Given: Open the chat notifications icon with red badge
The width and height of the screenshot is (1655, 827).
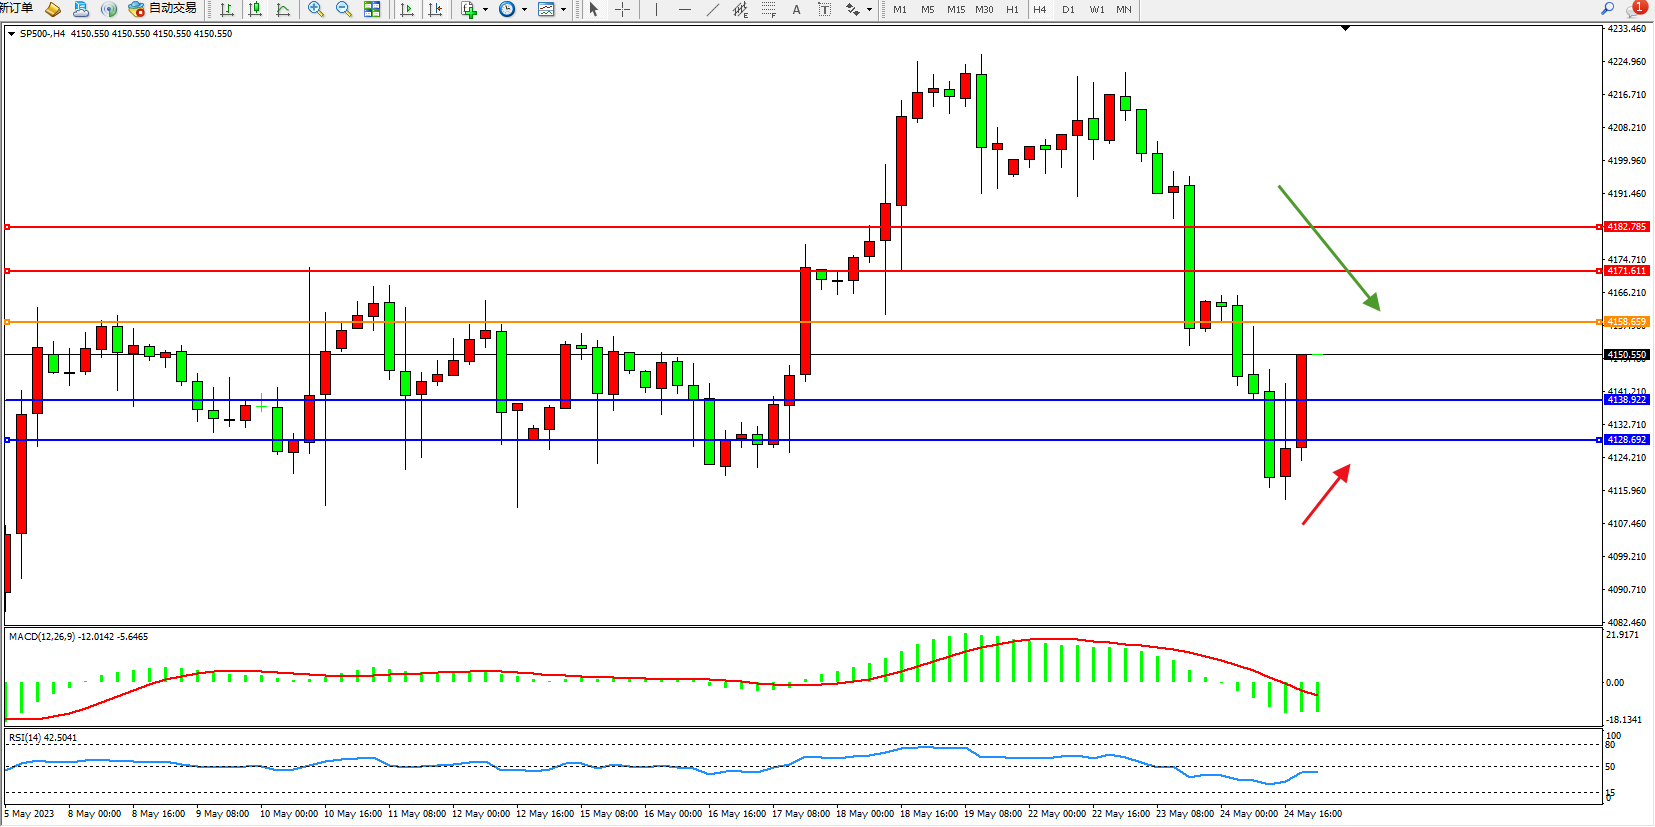Looking at the screenshot, I should (1634, 9).
